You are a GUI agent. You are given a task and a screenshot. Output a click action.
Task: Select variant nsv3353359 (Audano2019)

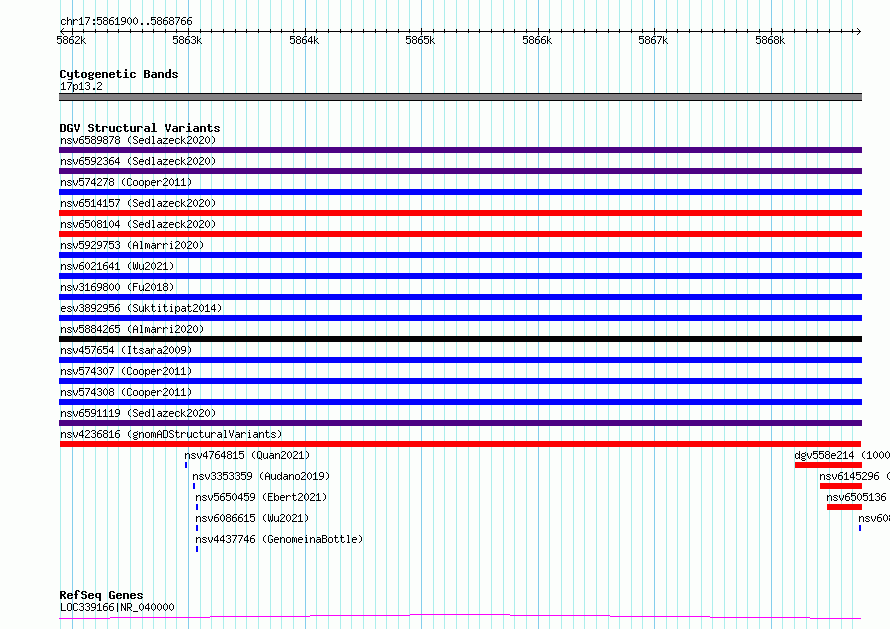point(261,476)
